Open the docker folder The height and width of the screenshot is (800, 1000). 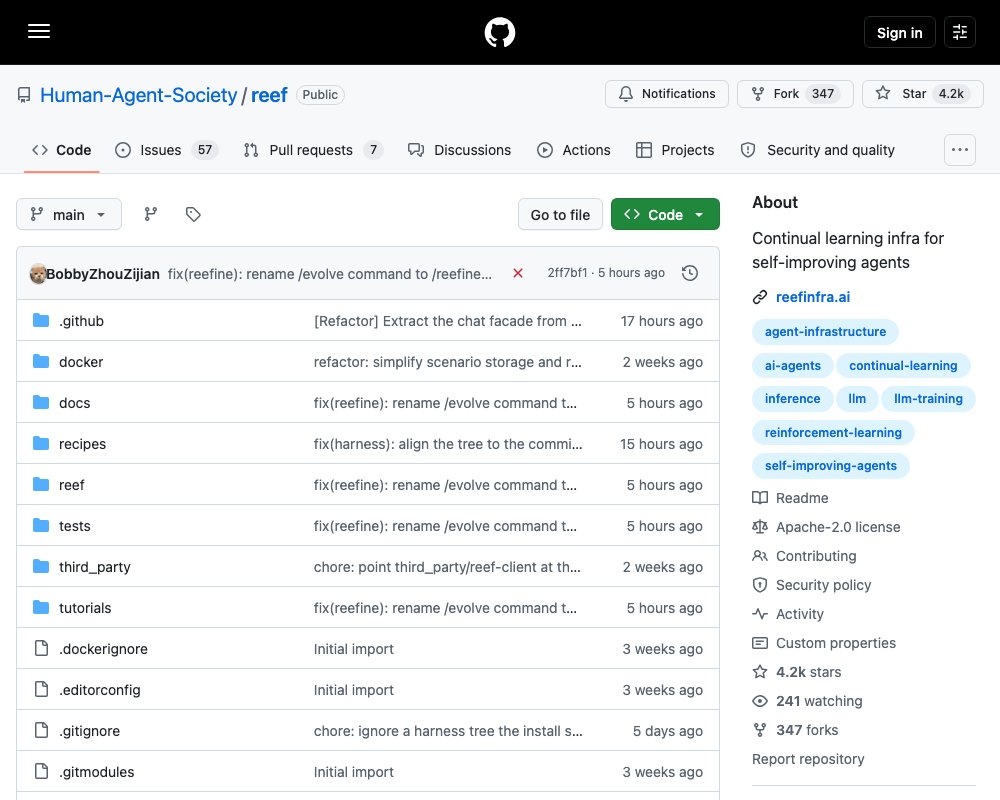pos(81,362)
